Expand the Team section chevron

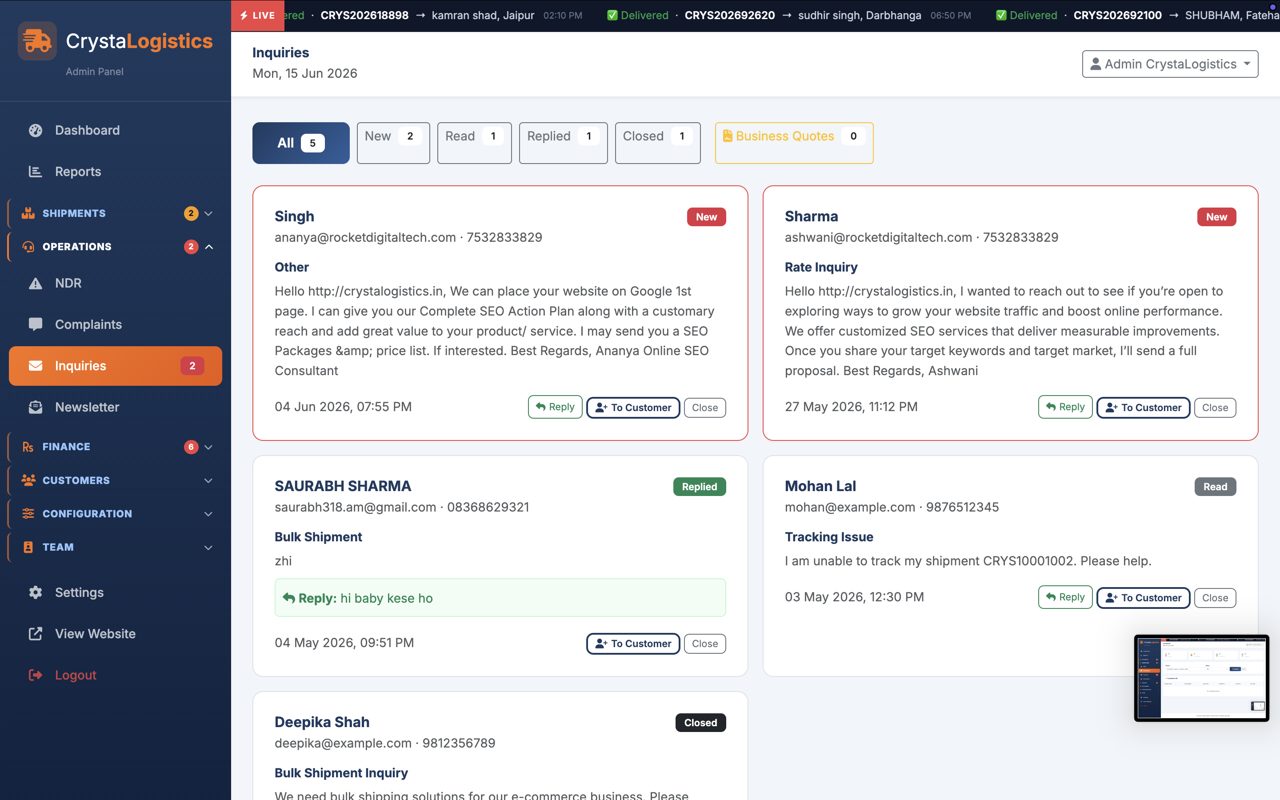click(209, 547)
